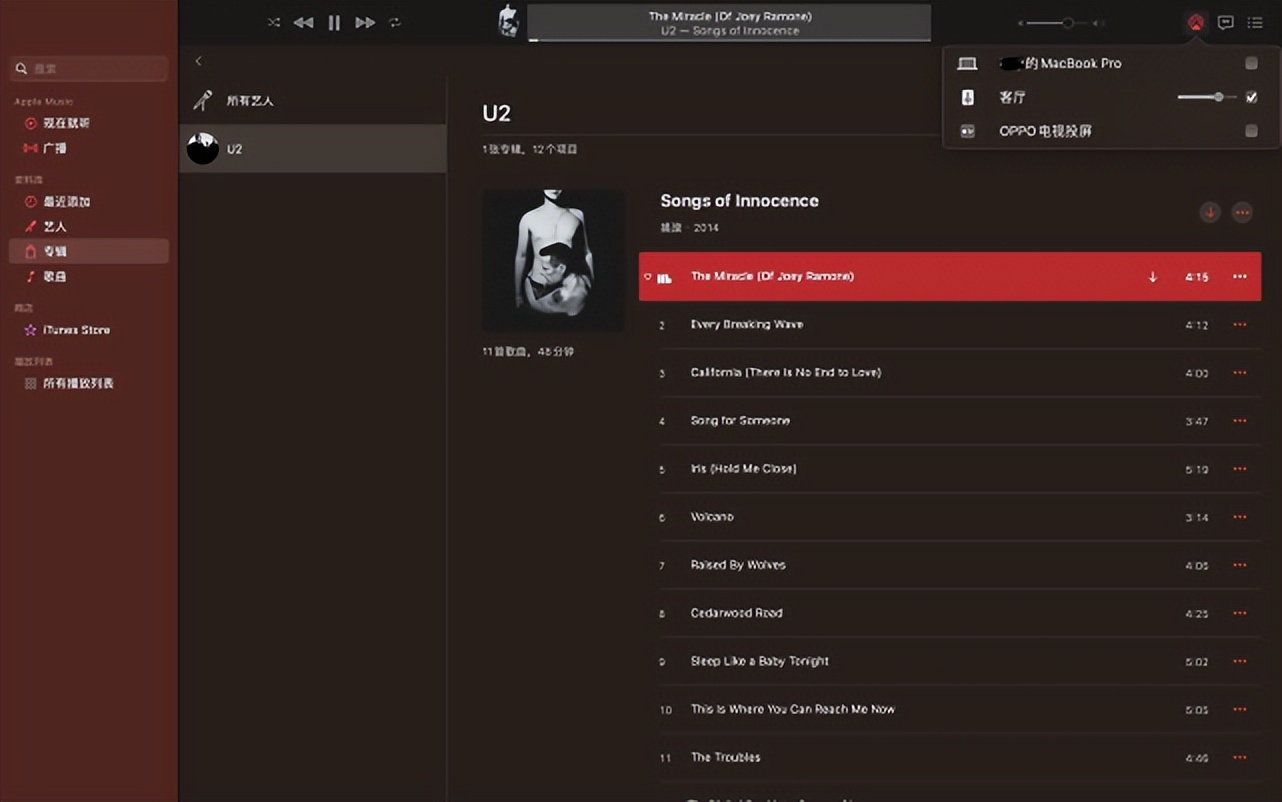Open more options for Song for Someone

[x=1240, y=421]
